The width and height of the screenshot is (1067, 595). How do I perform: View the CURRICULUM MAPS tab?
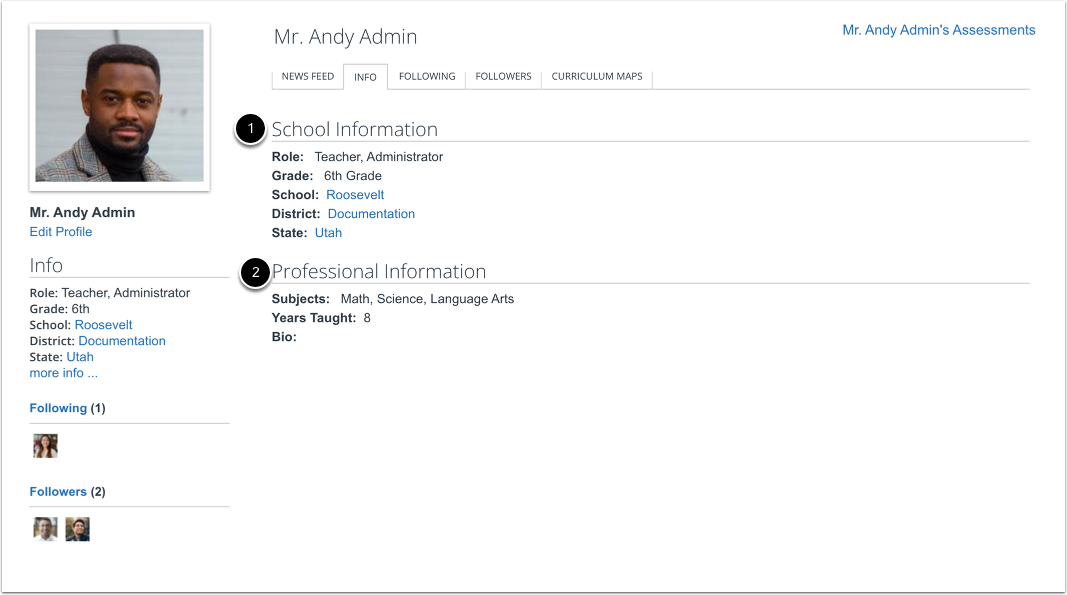tap(596, 76)
